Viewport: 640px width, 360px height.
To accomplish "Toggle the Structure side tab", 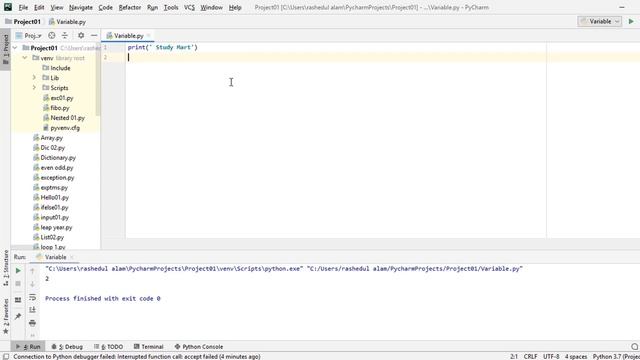I will 5,268.
